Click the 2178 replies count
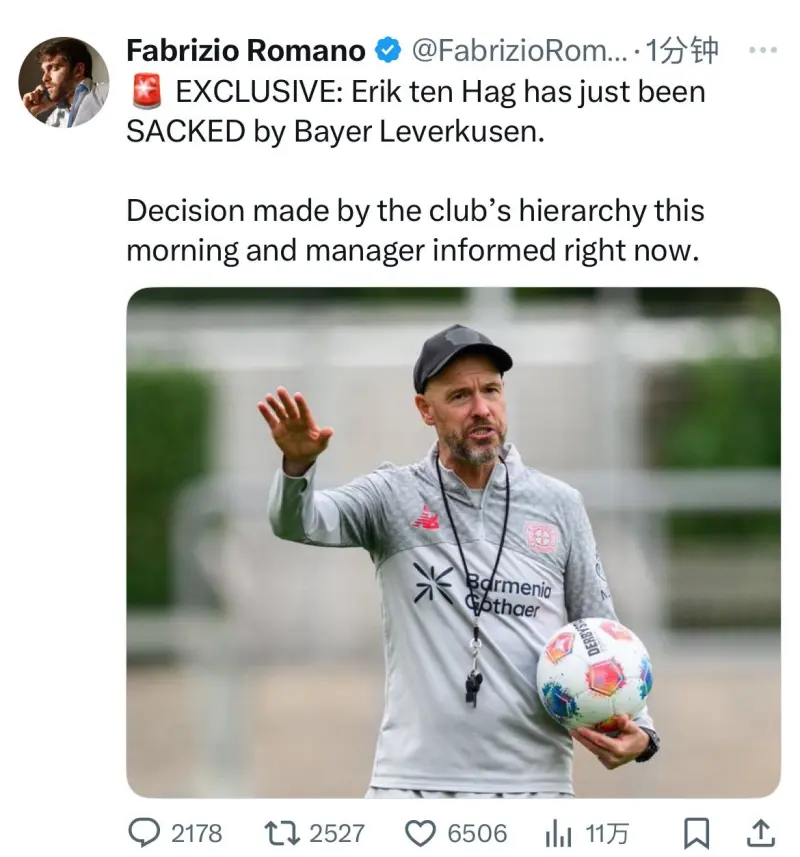Screen dimensions: 800x857 196,833
